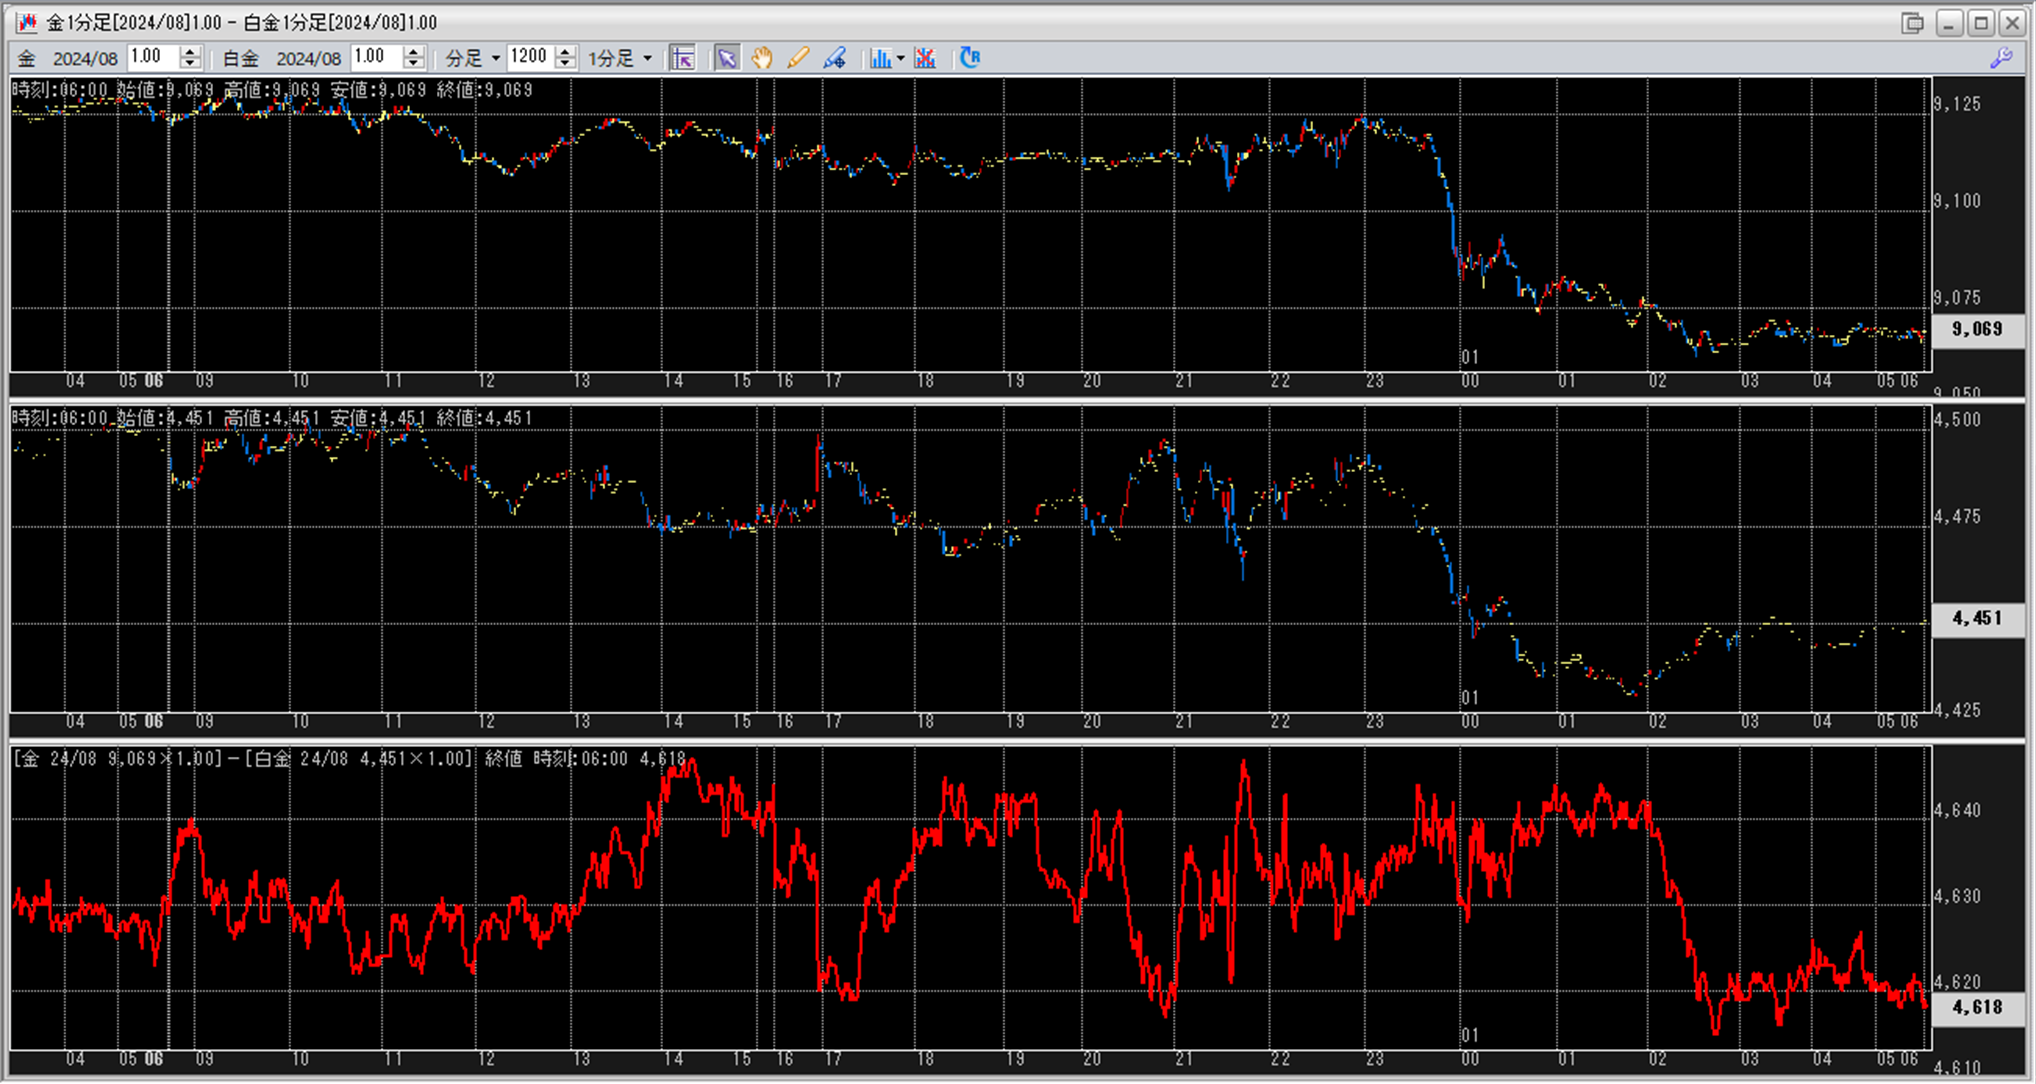Image resolution: width=2036 pixels, height=1084 pixels.
Task: Click the edit drawing pen icon
Action: (835, 58)
